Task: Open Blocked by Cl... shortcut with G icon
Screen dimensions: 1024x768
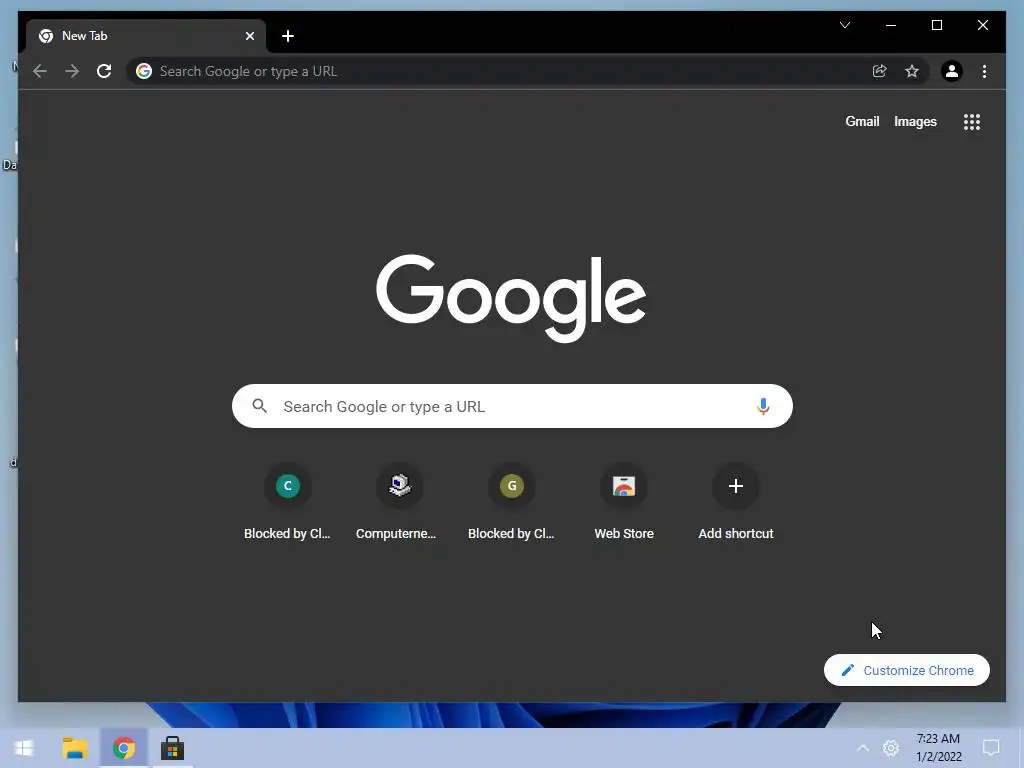Action: pos(511,502)
